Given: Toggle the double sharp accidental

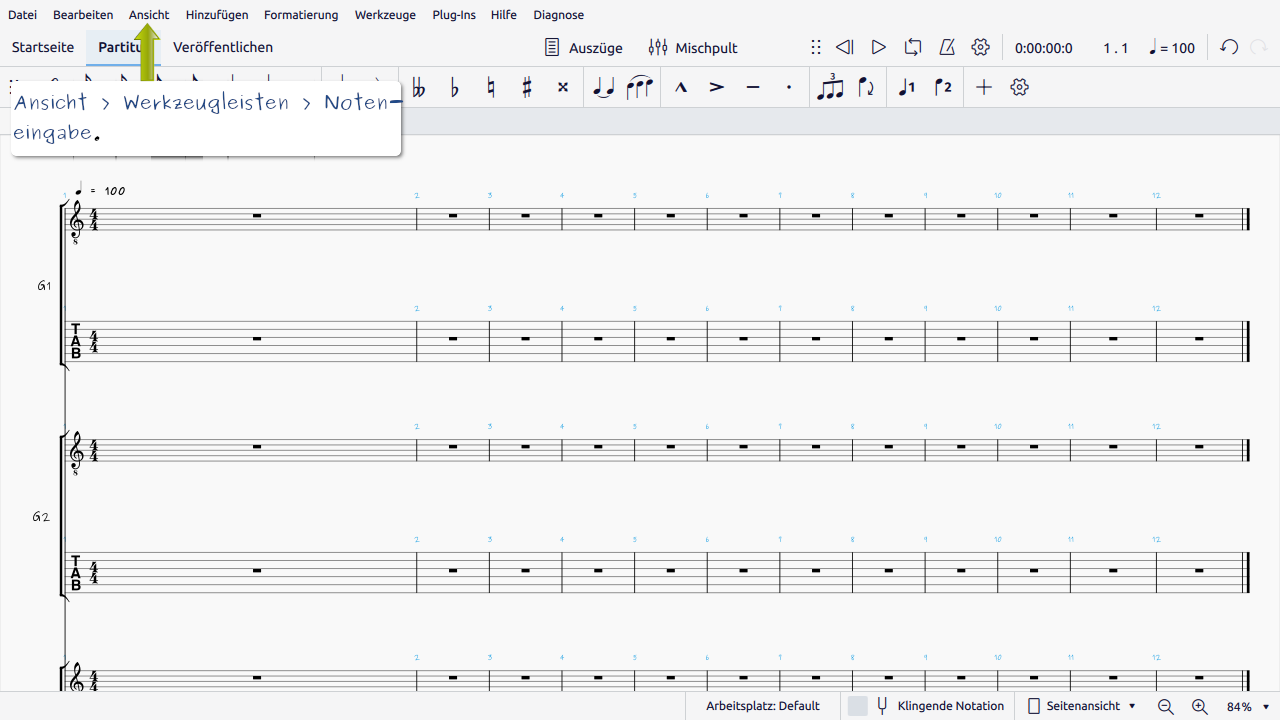Looking at the screenshot, I should click(563, 88).
